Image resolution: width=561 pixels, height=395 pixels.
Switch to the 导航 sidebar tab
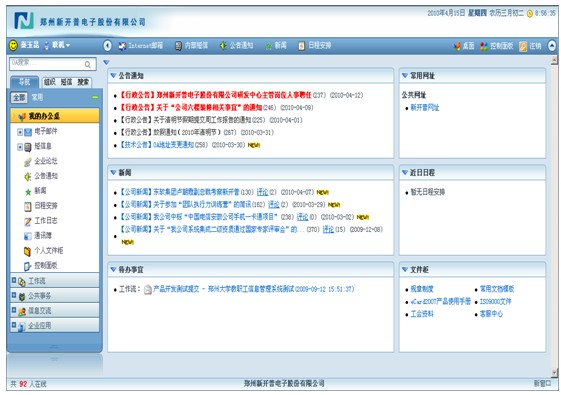(24, 82)
